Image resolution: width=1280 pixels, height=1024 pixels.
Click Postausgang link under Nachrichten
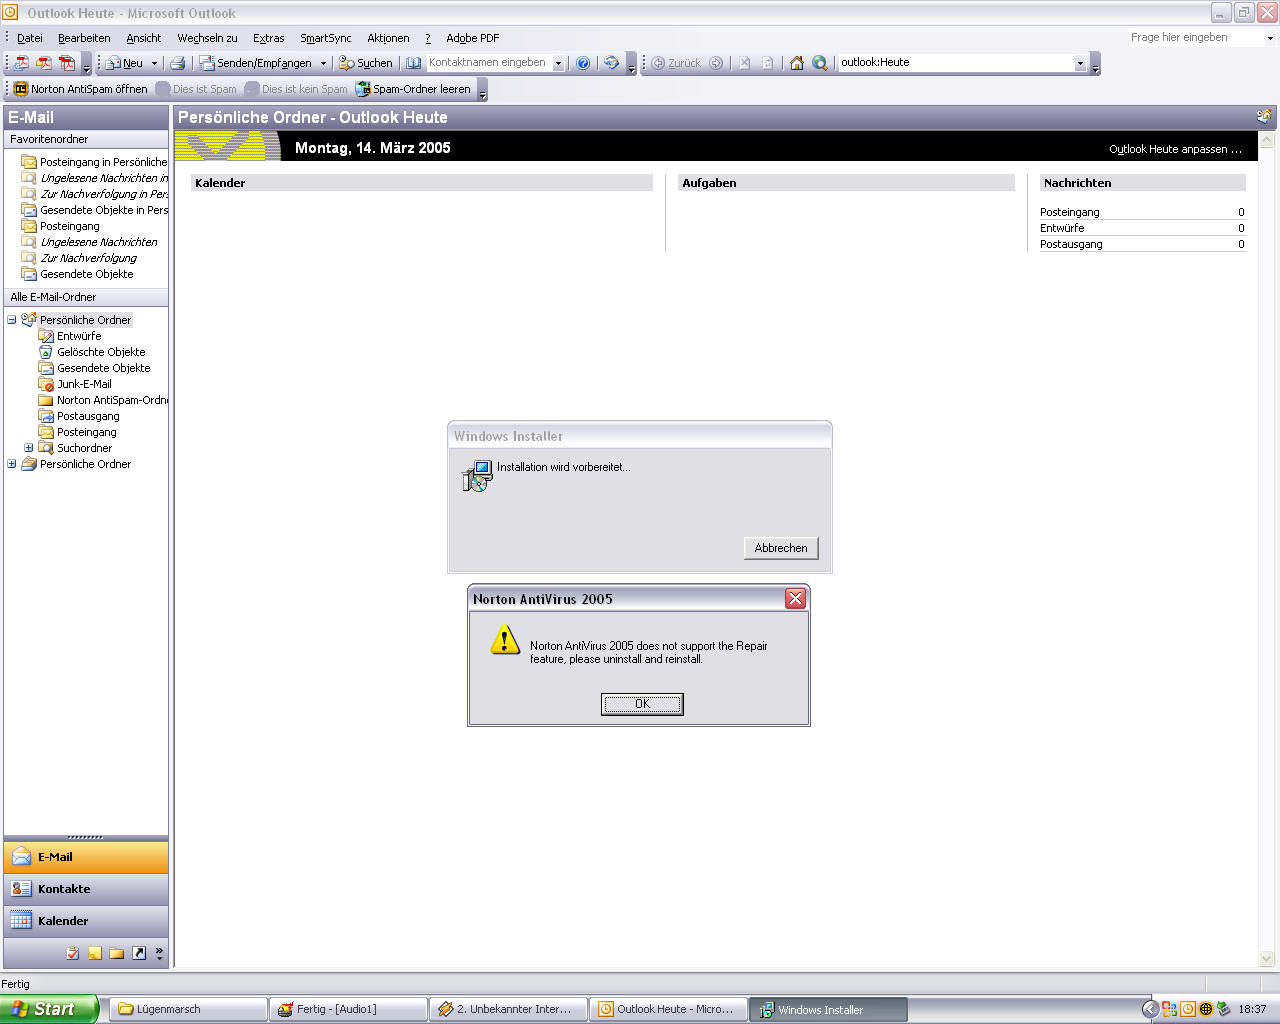(x=1071, y=244)
